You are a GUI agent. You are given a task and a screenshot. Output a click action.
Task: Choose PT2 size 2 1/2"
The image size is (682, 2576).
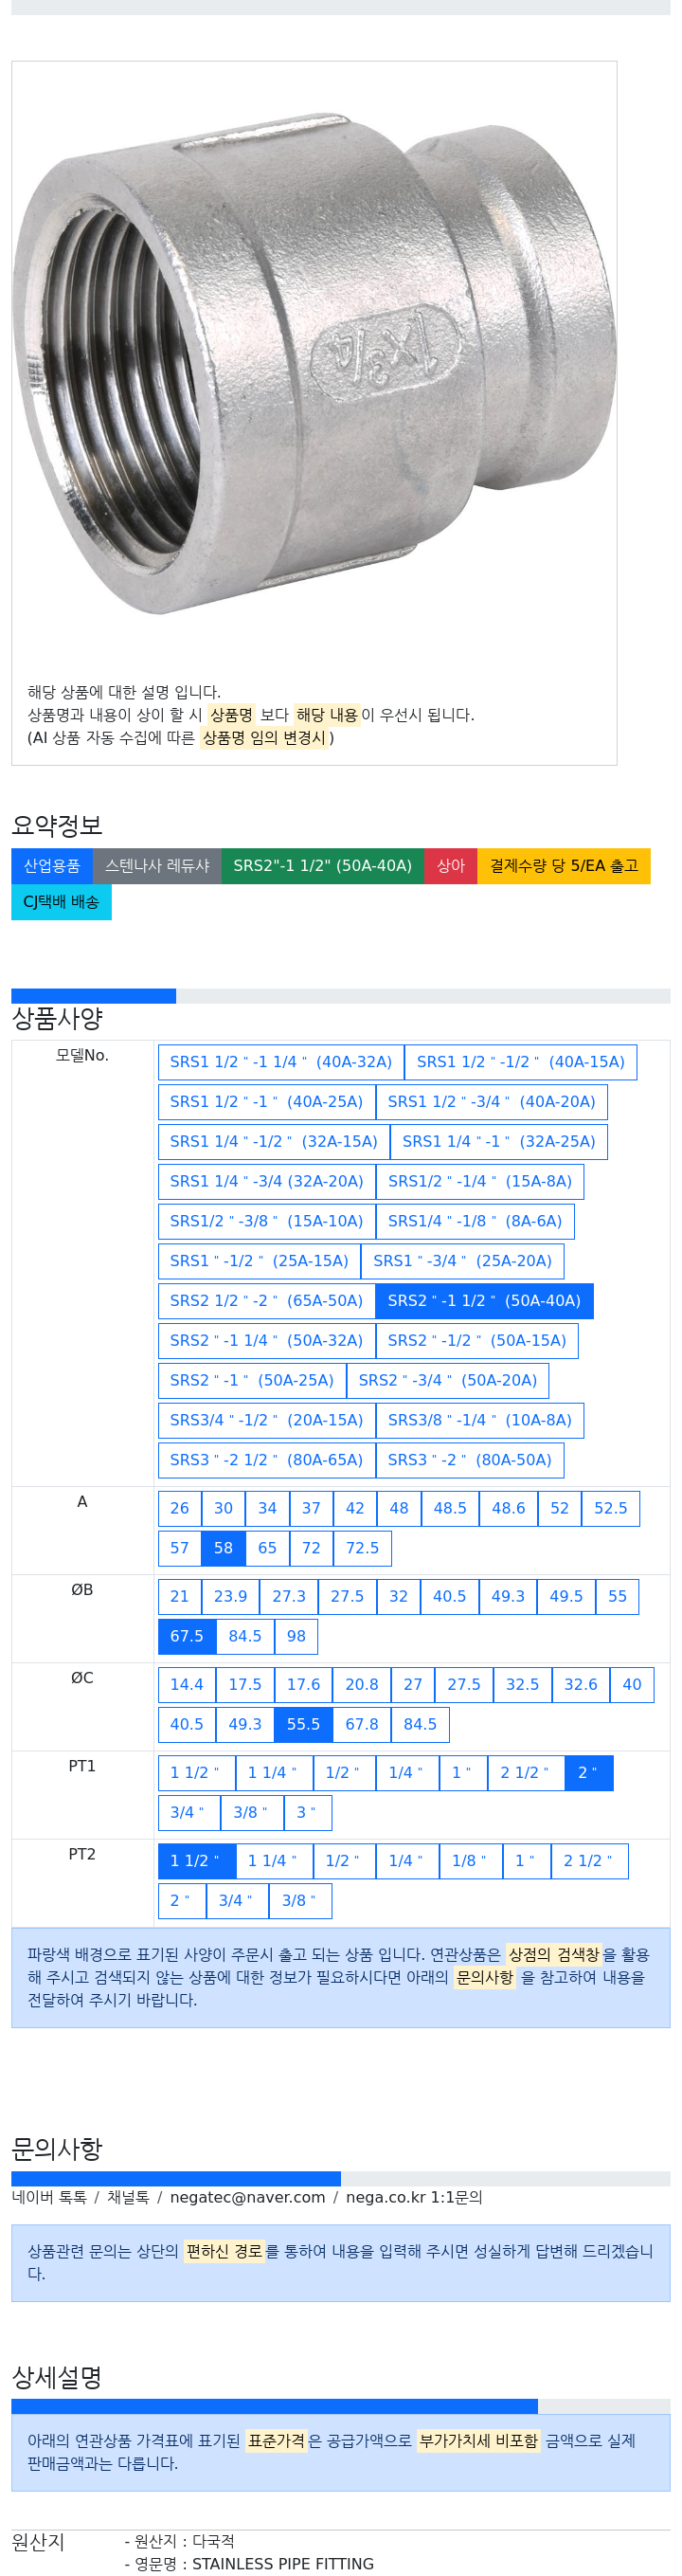[589, 1860]
